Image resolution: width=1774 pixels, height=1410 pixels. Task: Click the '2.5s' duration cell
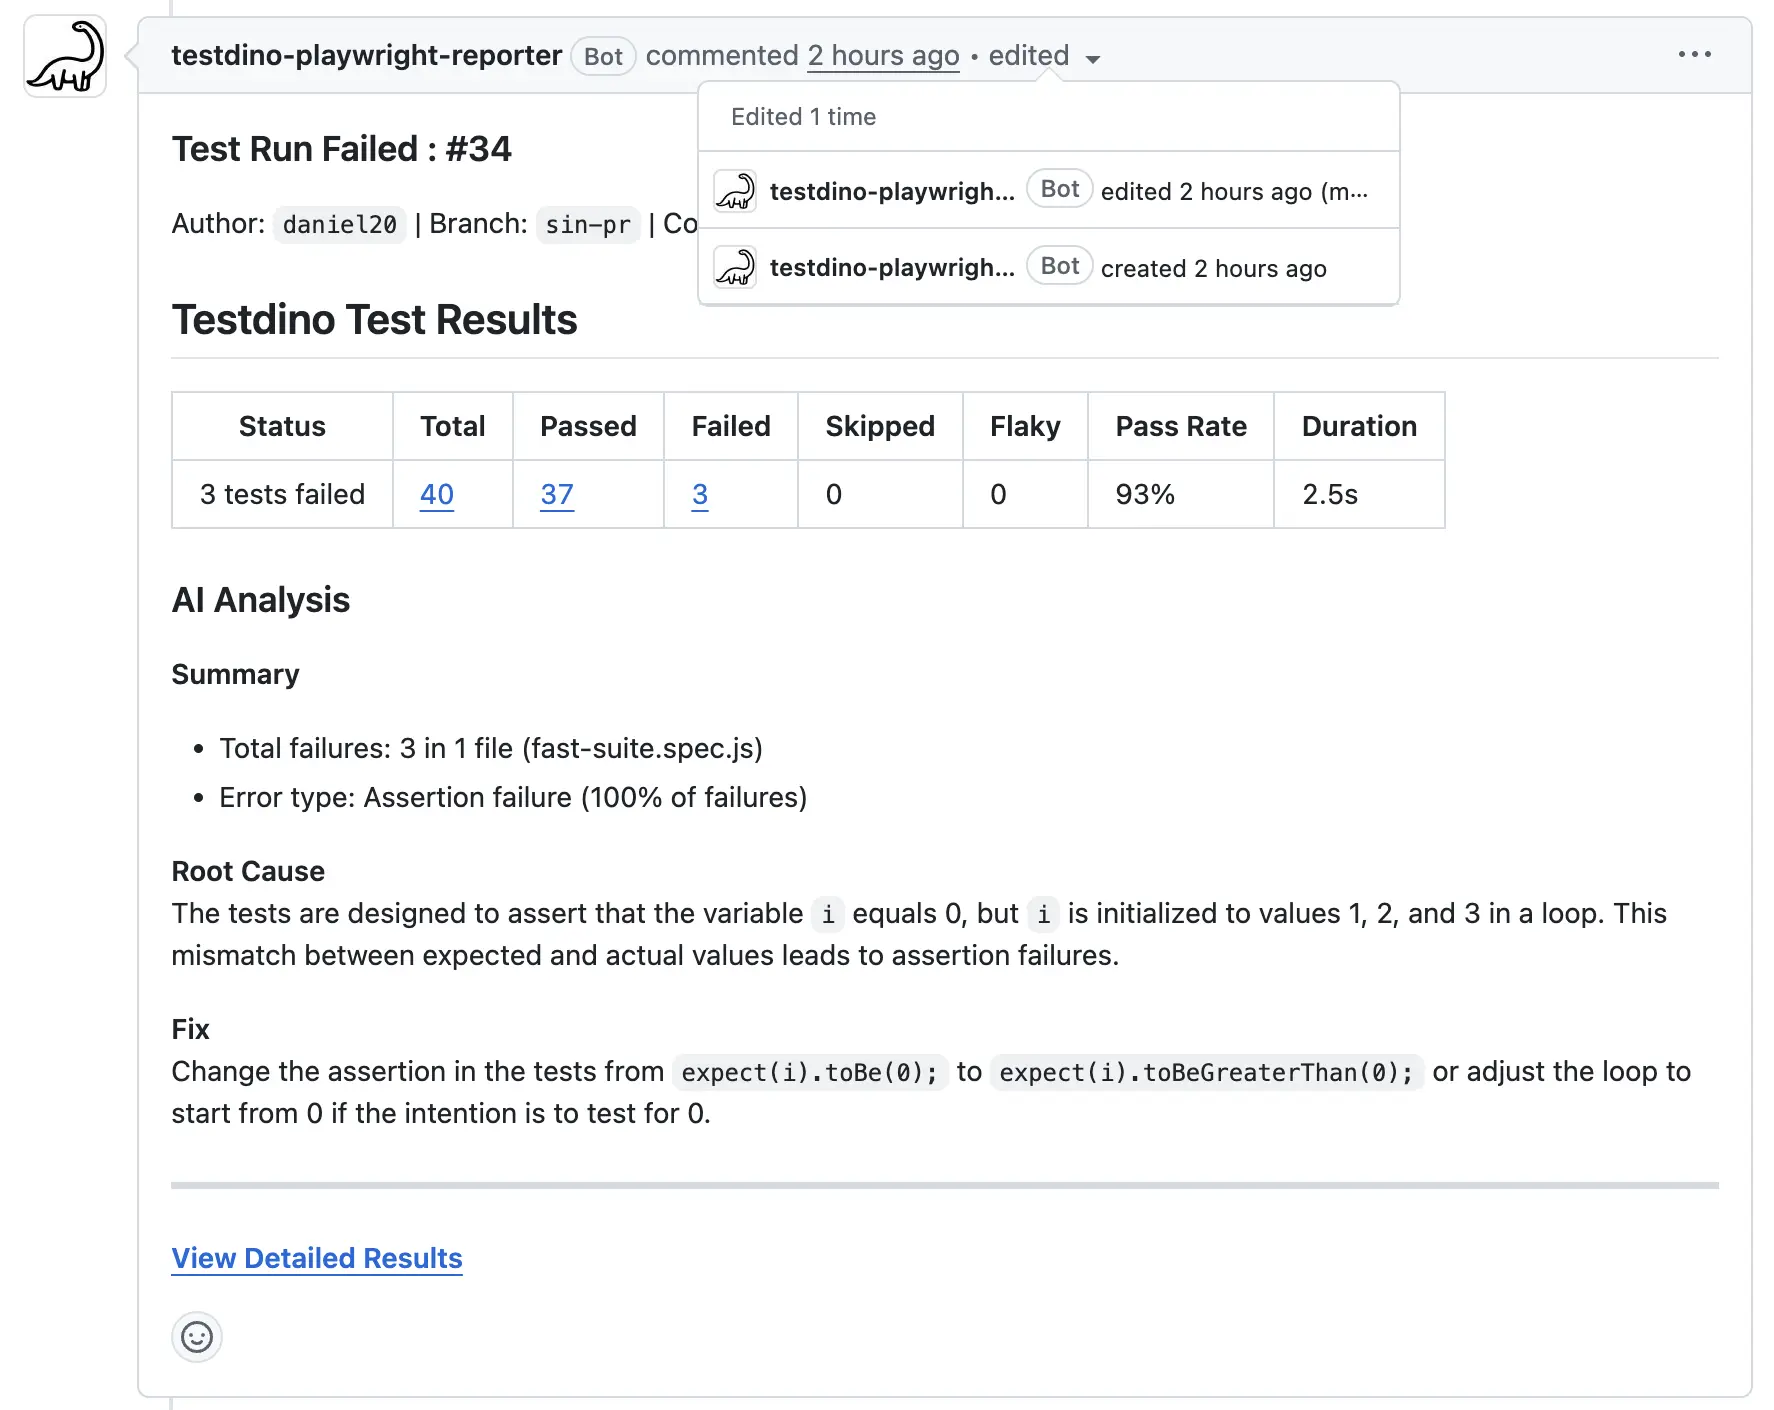1359,494
